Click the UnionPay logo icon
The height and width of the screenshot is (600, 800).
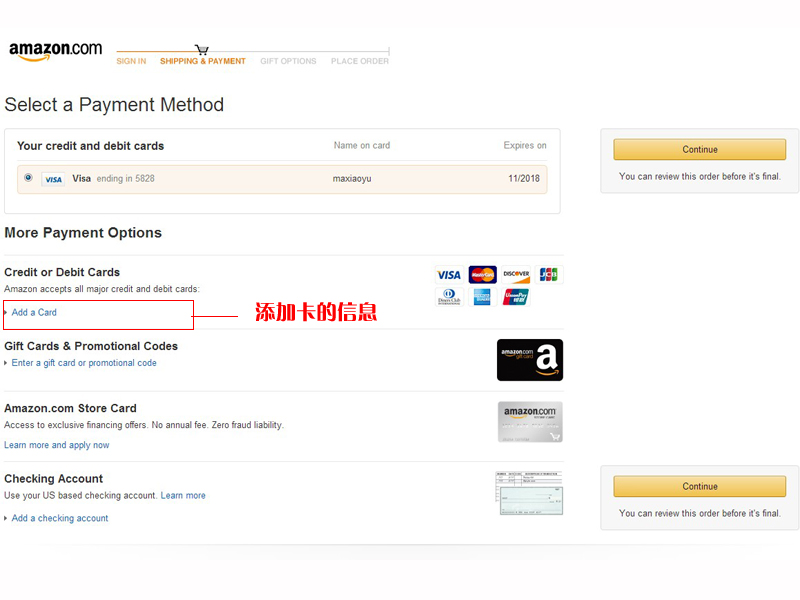click(x=516, y=296)
